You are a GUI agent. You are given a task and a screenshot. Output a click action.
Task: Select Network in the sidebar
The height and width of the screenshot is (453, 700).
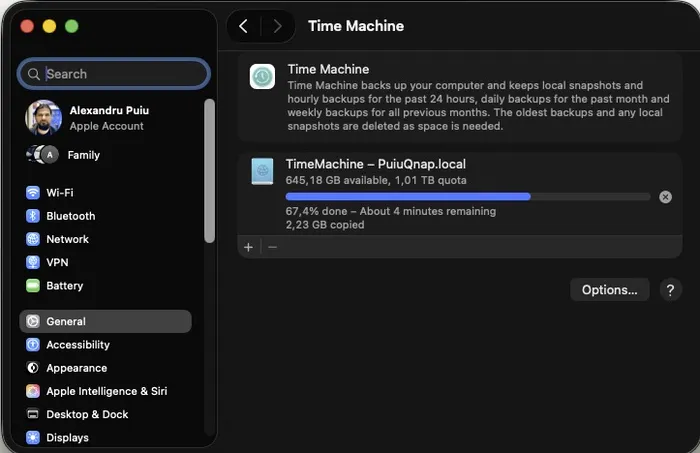tap(67, 239)
